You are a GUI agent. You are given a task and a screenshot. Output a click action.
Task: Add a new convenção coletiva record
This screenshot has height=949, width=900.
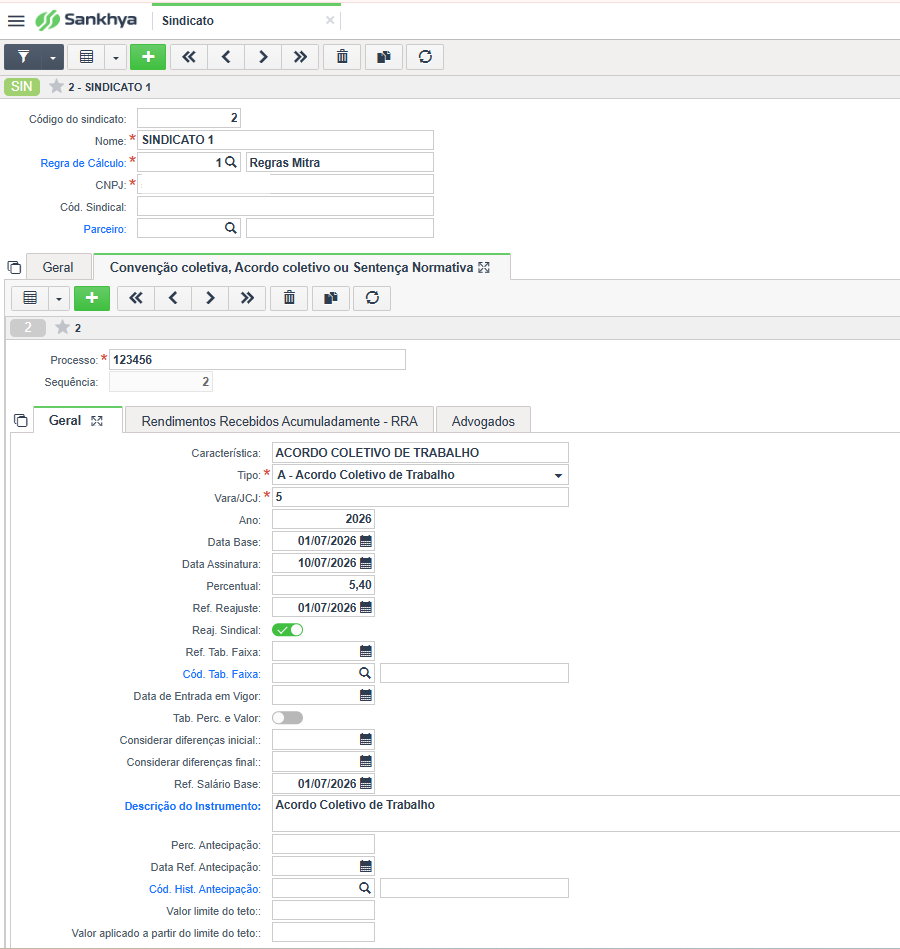(92, 298)
